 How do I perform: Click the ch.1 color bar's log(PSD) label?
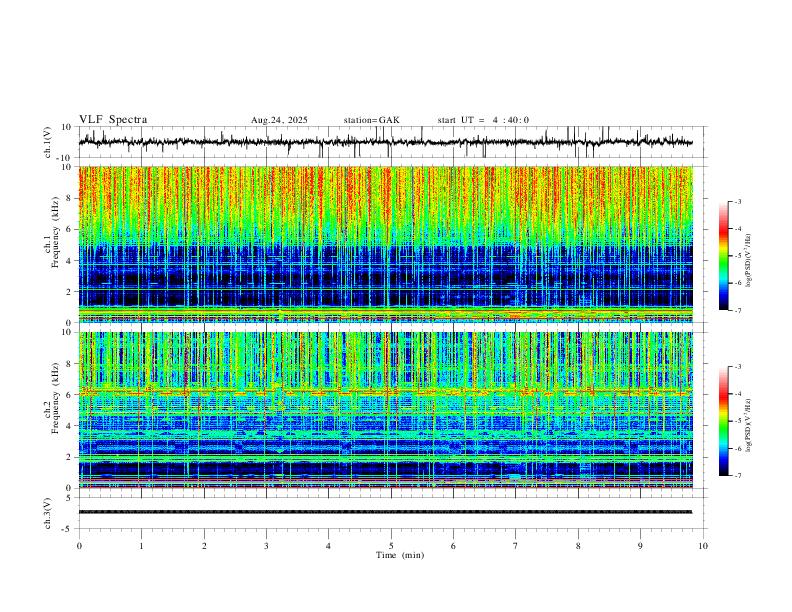coord(748,260)
